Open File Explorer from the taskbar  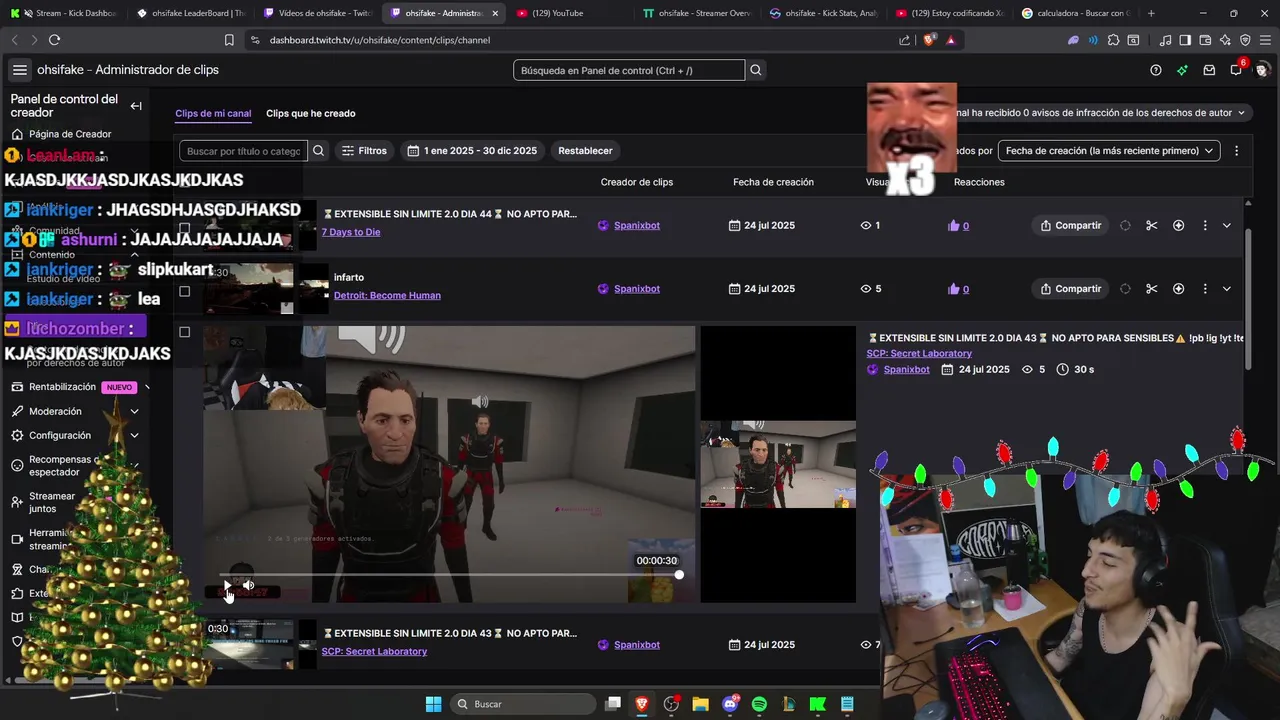(700, 704)
